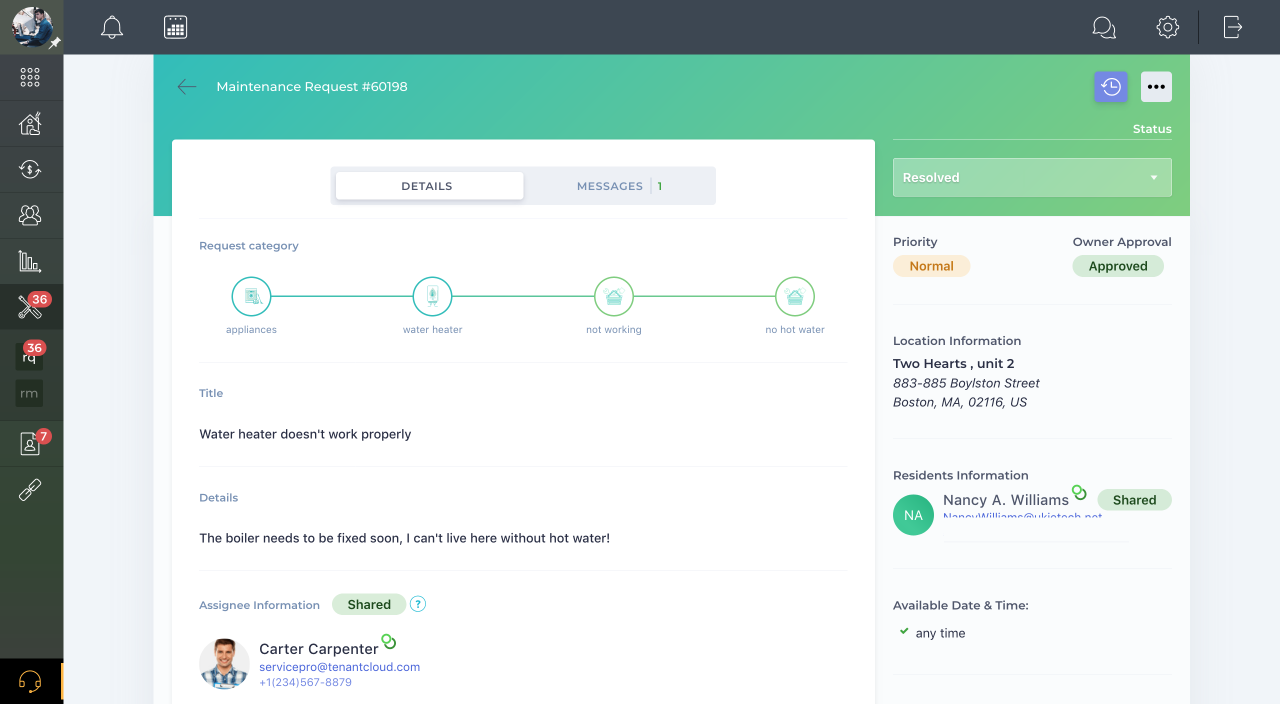The image size is (1280, 704).
Task: Open the properties home icon in sidebar
Action: pyautogui.click(x=29, y=122)
